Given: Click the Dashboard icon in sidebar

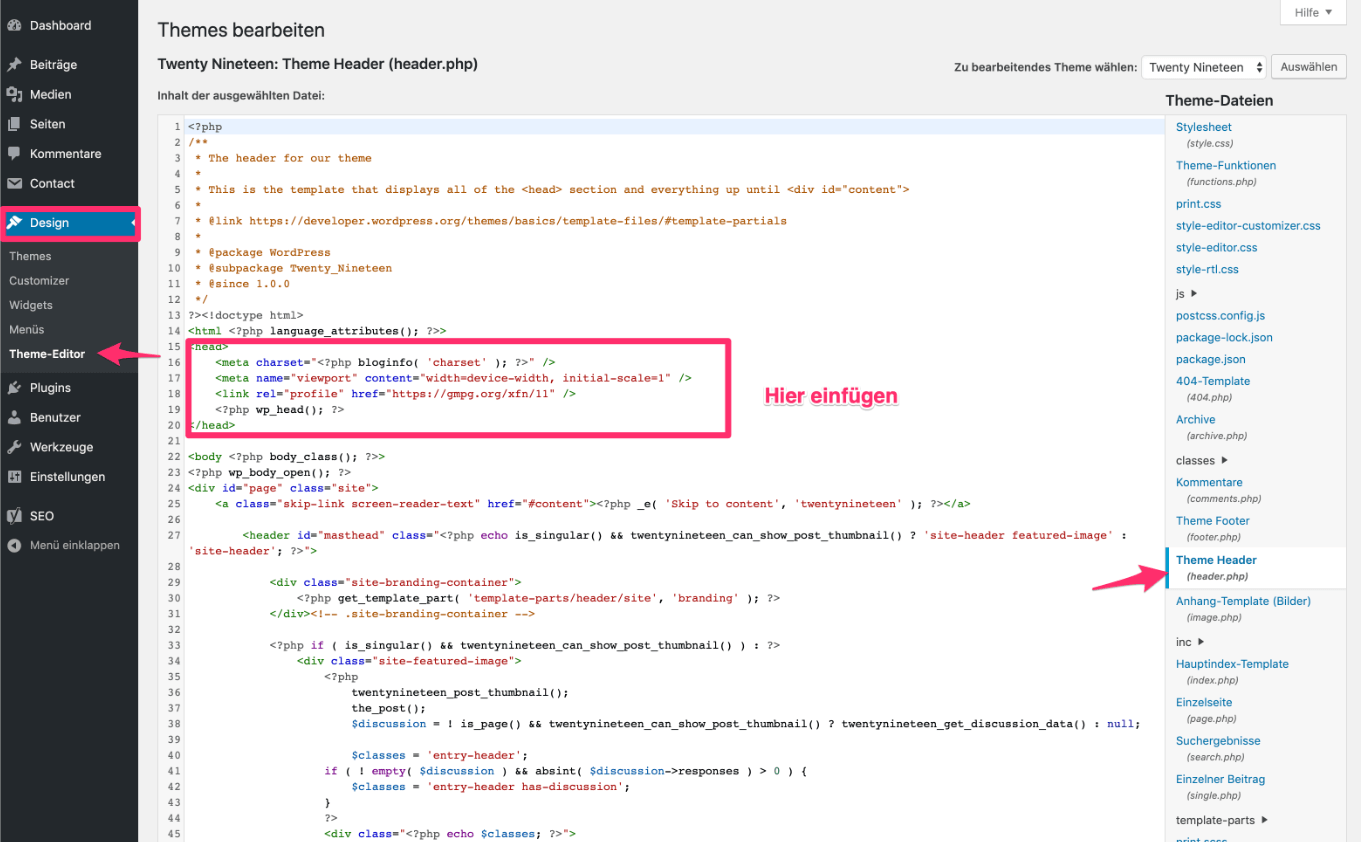Looking at the screenshot, I should [x=14, y=25].
